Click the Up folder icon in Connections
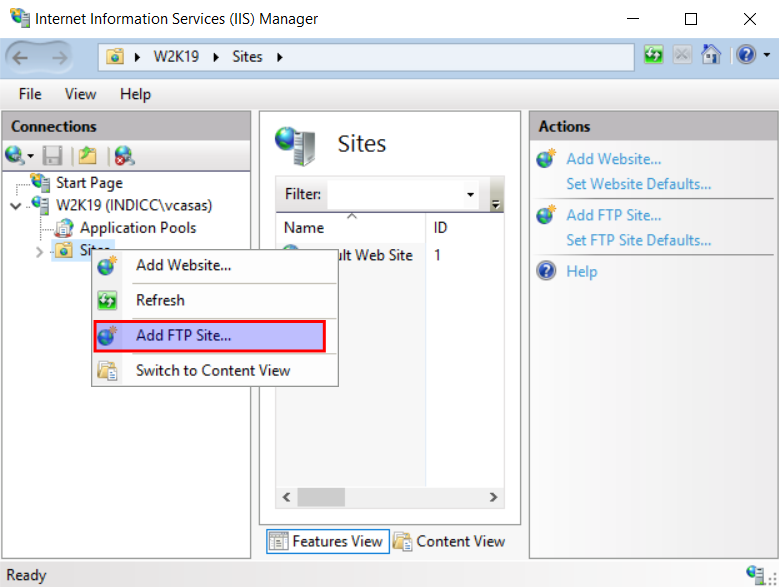779x587 pixels. point(88,155)
